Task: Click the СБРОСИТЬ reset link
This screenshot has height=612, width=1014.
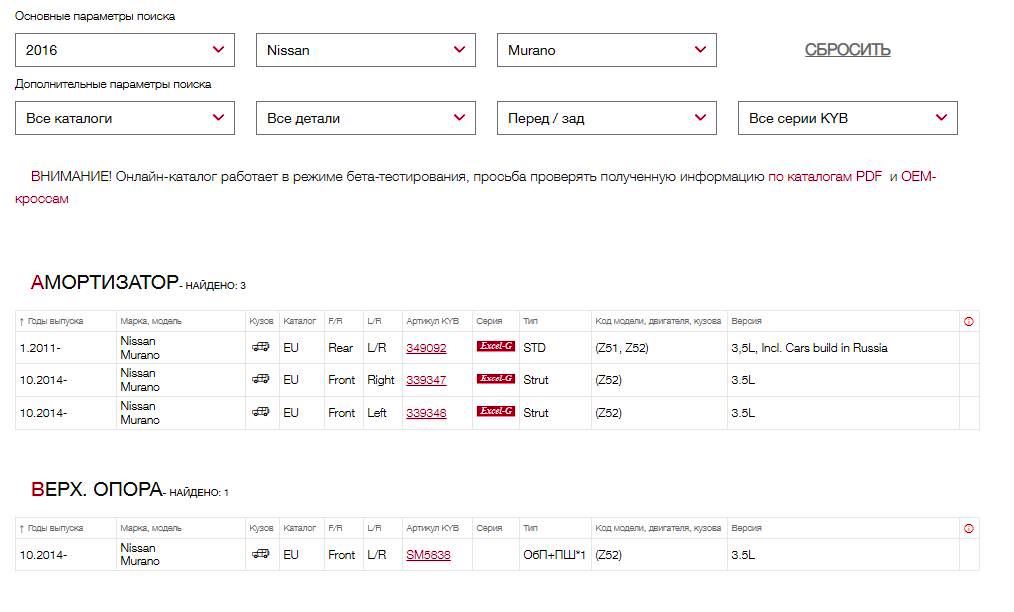Action: point(847,50)
